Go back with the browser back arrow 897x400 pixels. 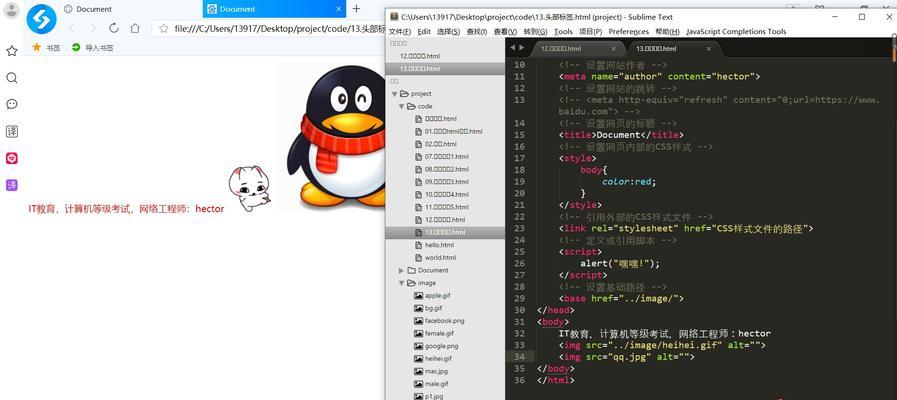point(72,28)
